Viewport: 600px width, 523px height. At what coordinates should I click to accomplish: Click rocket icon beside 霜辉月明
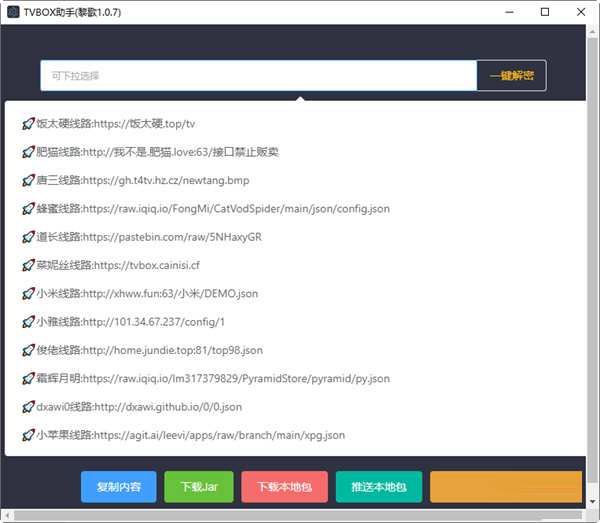coord(28,378)
